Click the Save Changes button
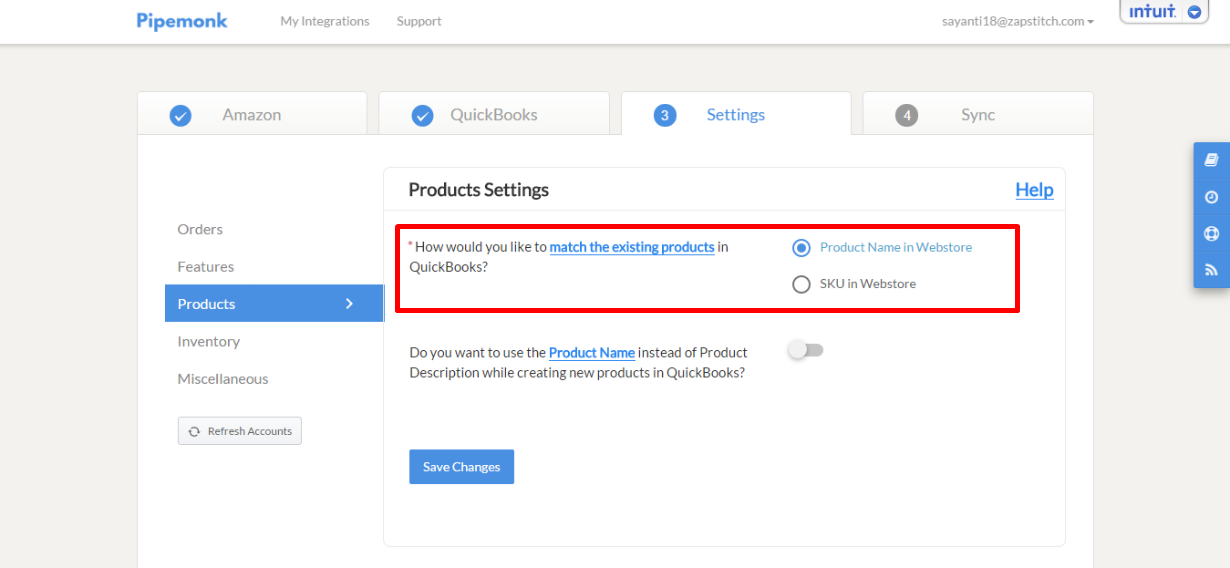 click(461, 467)
